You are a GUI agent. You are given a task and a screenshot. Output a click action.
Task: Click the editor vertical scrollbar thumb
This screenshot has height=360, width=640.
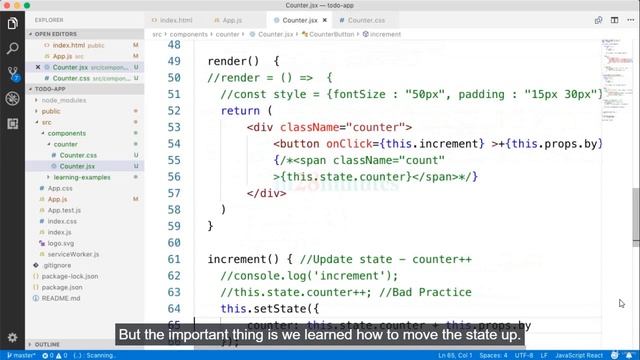[636, 217]
